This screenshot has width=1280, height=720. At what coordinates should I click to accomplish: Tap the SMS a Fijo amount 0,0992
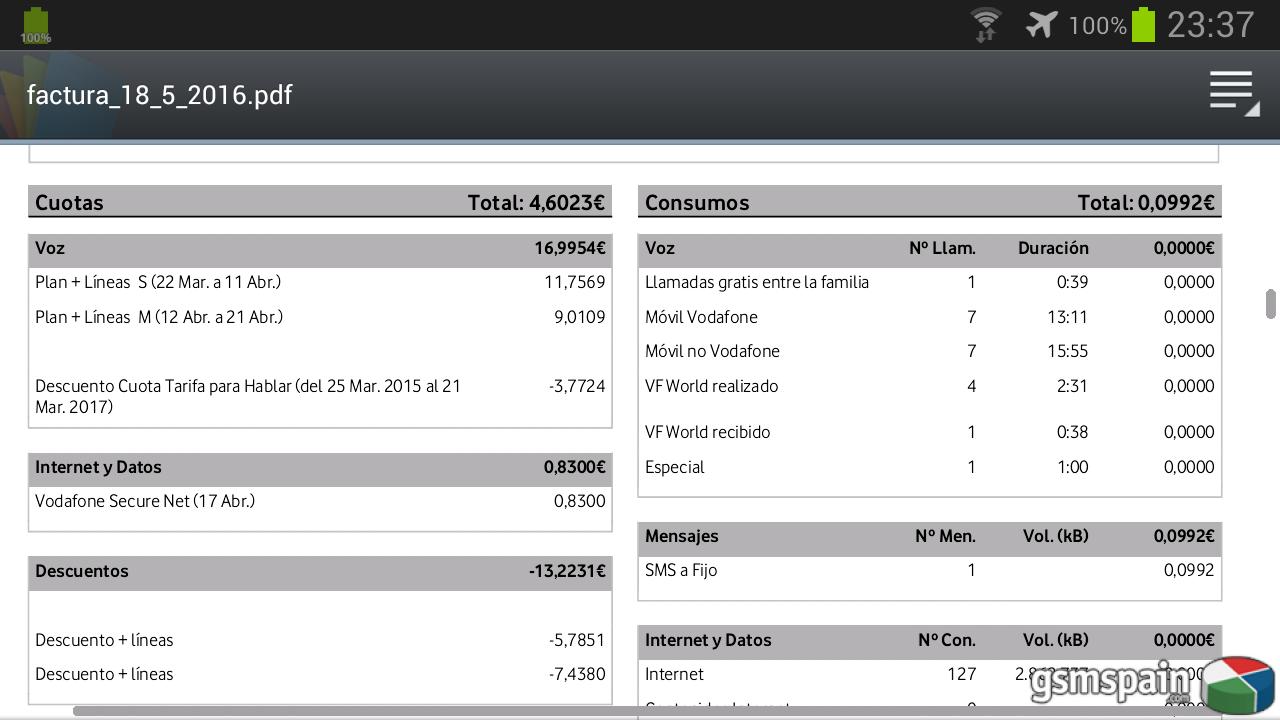(1189, 570)
